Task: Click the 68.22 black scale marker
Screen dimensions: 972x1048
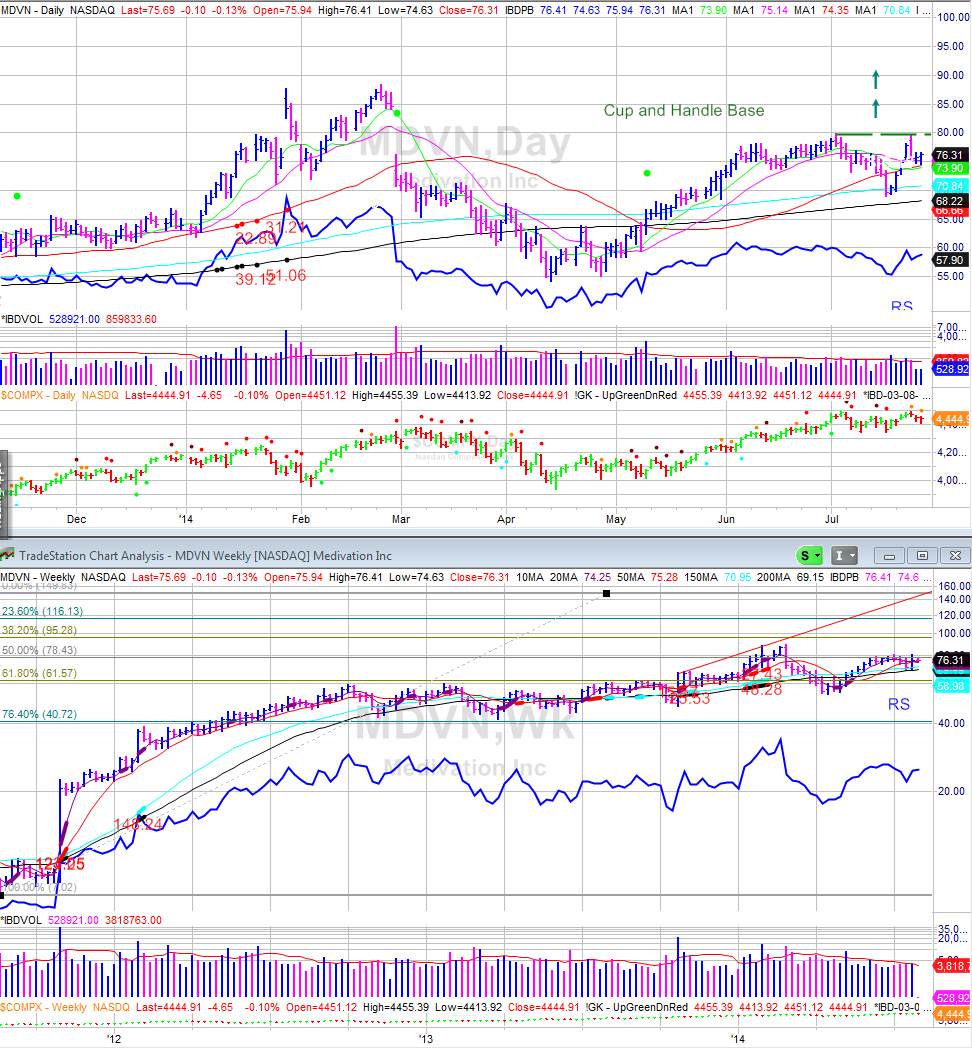Action: coord(949,201)
